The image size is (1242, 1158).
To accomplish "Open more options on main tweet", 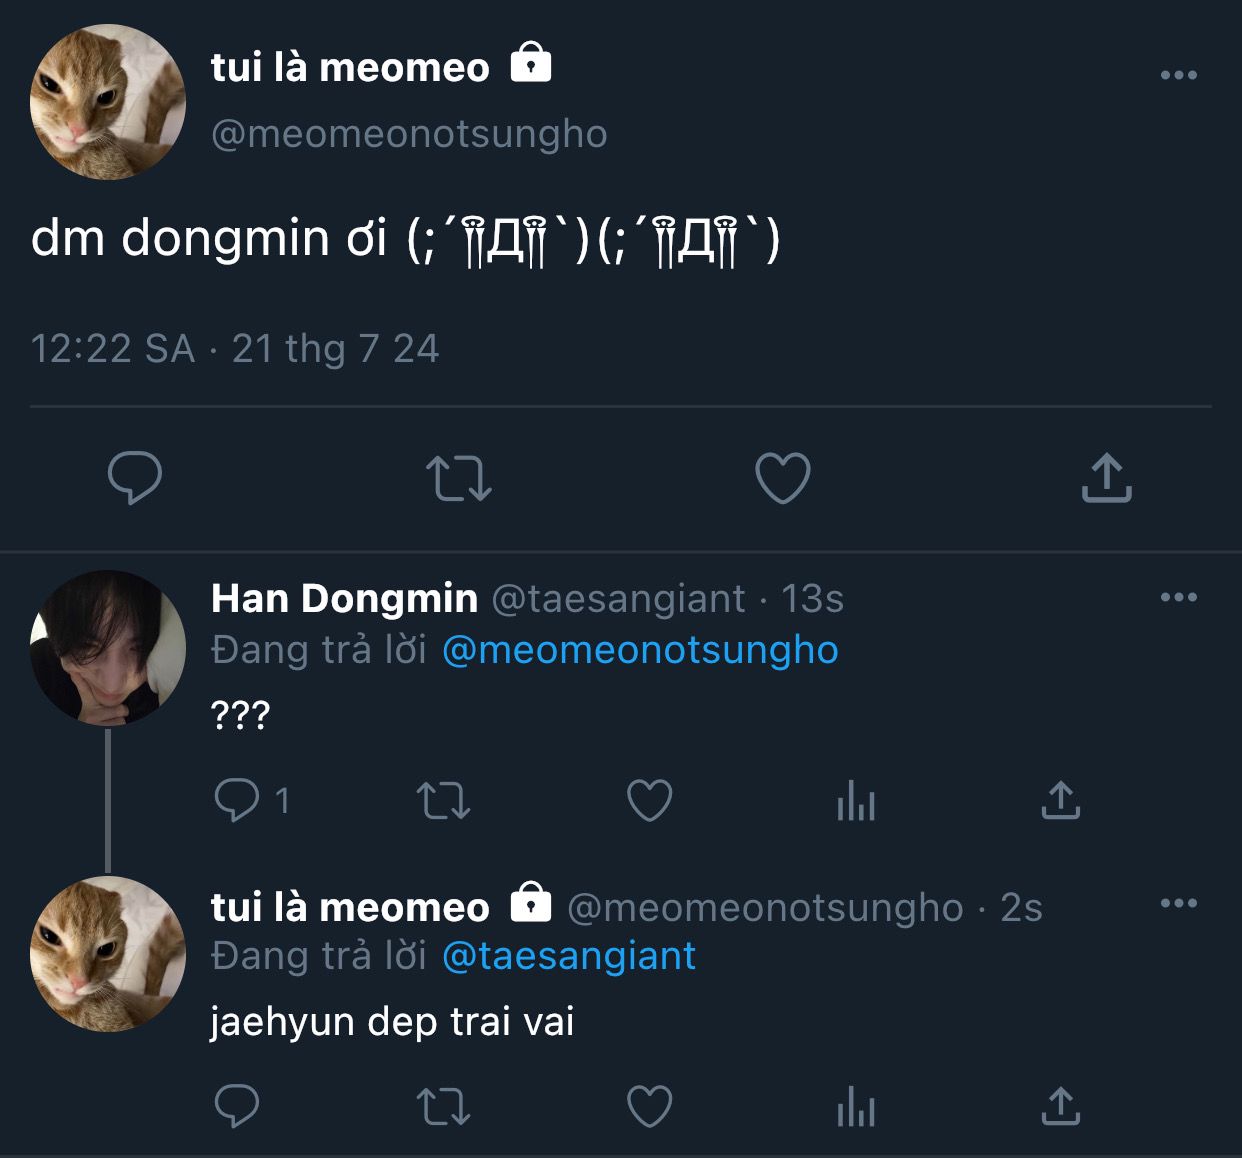I will (x=1178, y=75).
